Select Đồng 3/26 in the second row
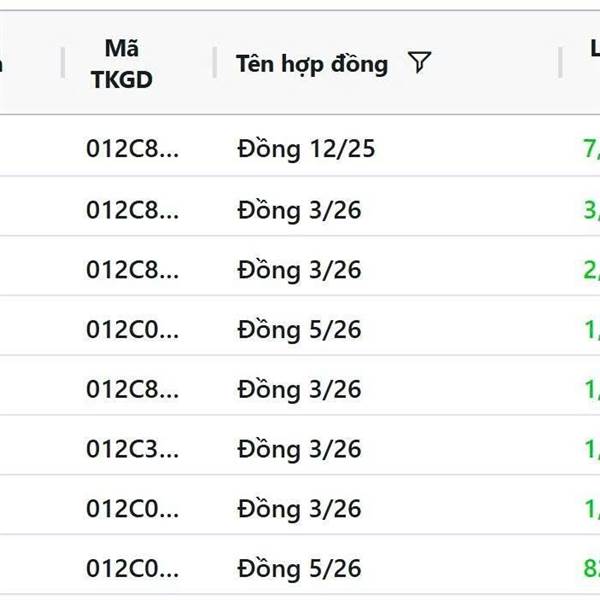Viewport: 600px width, 600px height. (299, 210)
